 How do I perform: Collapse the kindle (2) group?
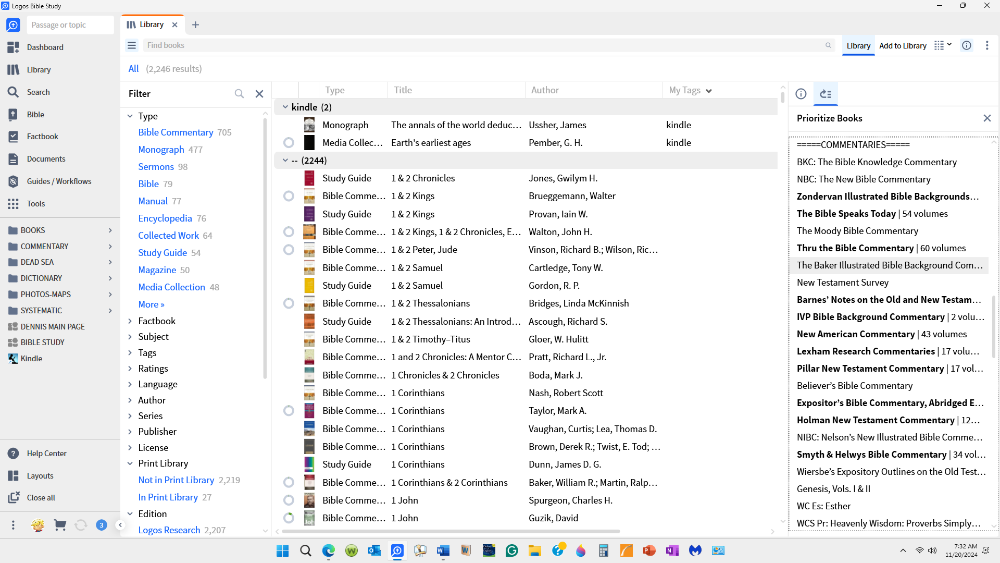tap(285, 107)
